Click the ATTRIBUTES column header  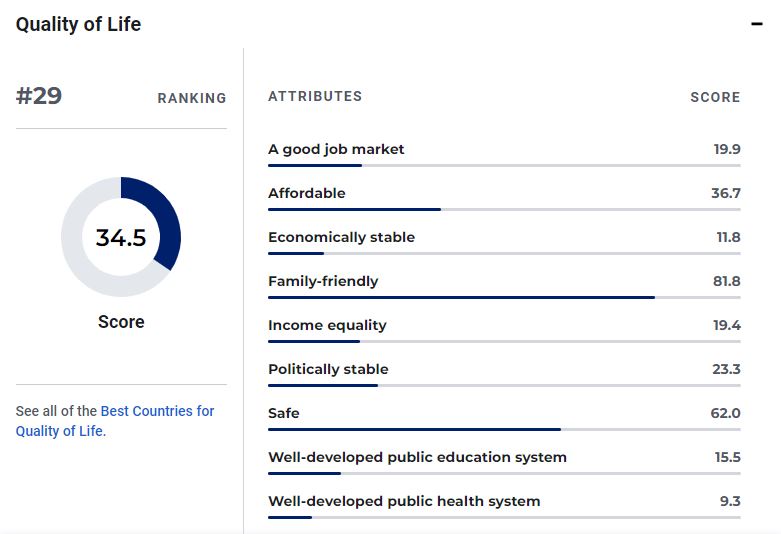315,96
